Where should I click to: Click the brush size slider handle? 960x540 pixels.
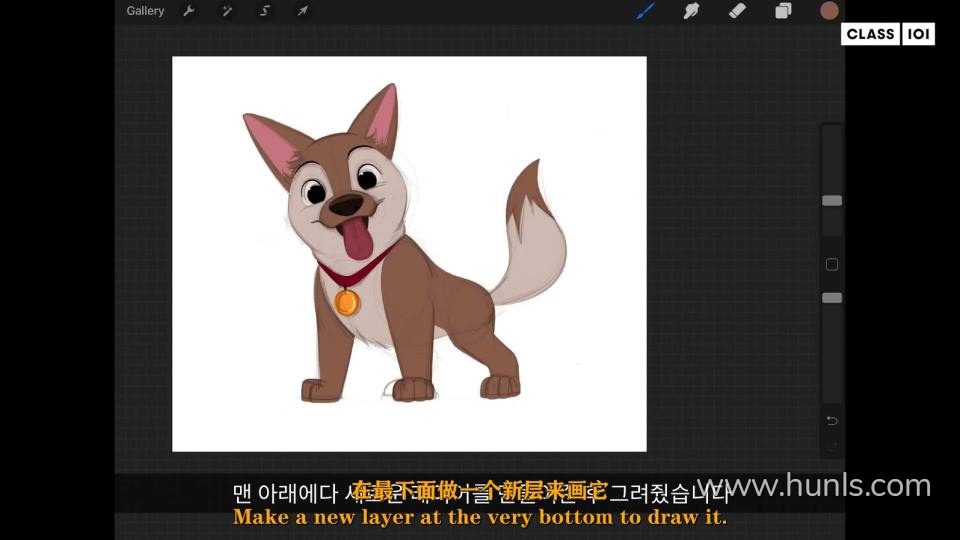831,201
